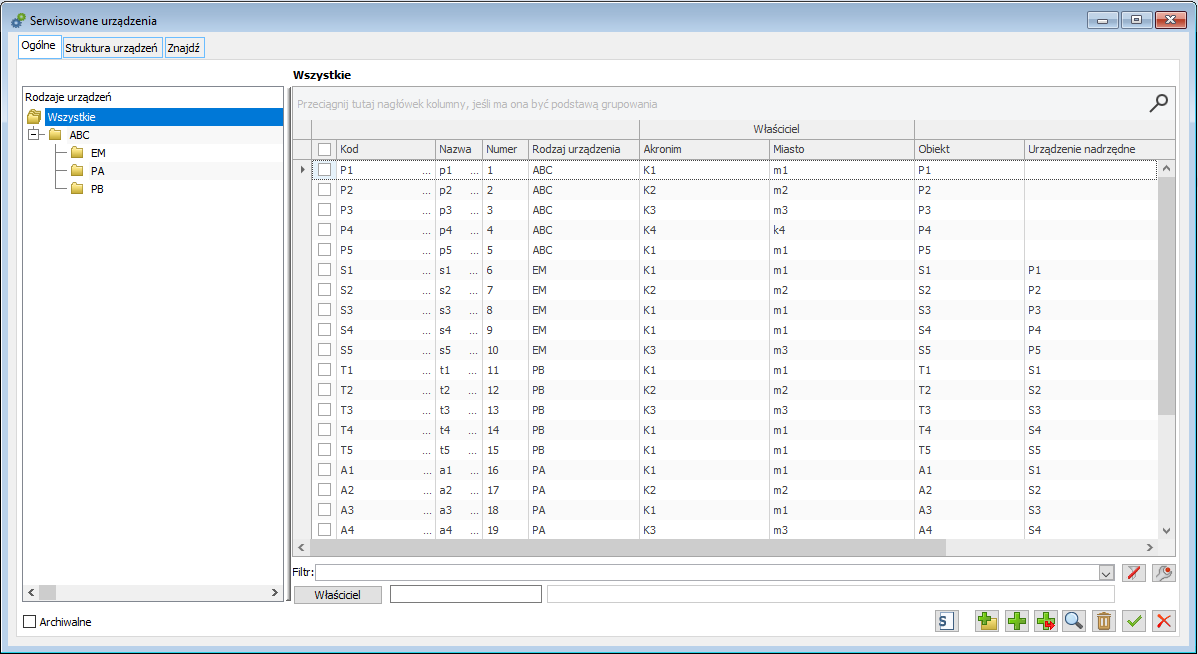Click the PA folder icon
This screenshot has height=654, width=1198.
[x=77, y=171]
